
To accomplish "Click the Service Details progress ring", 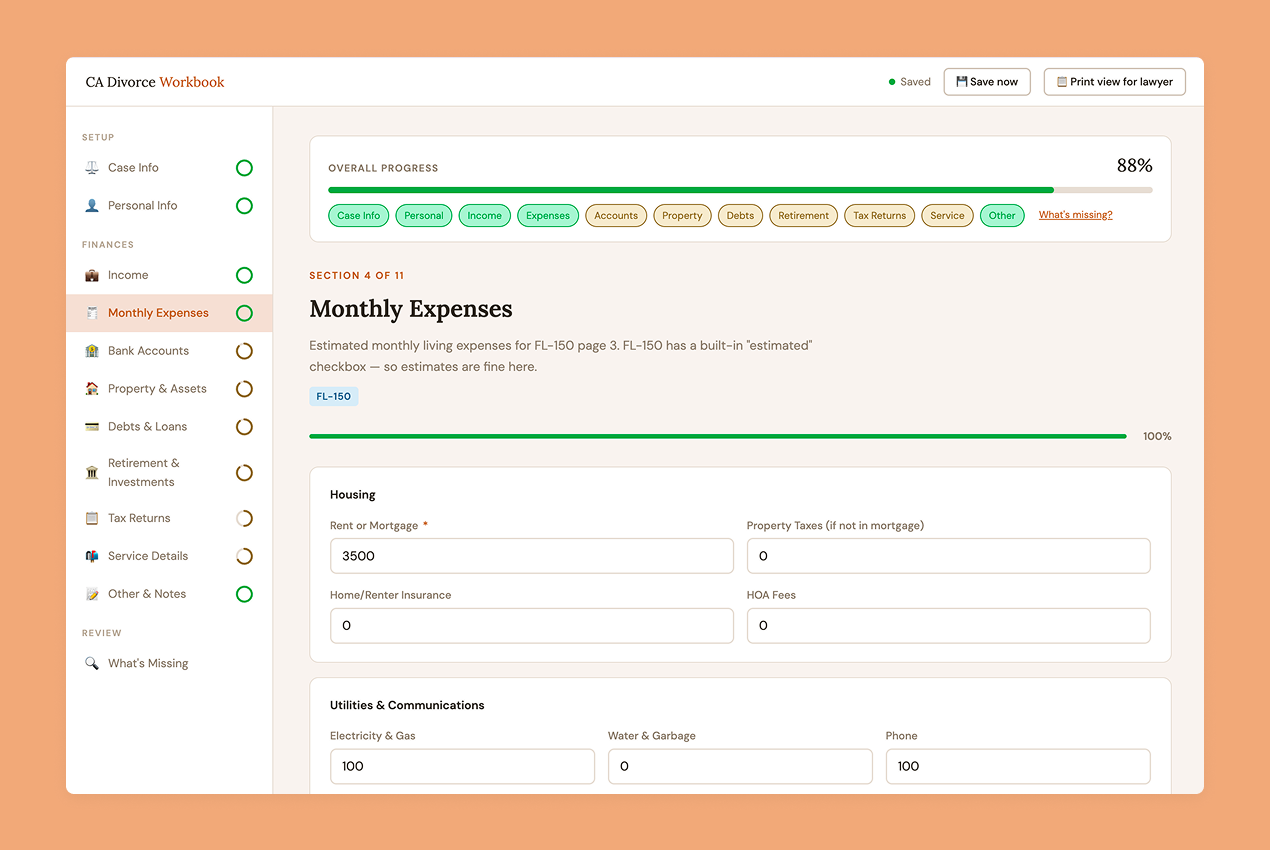I will click(244, 556).
